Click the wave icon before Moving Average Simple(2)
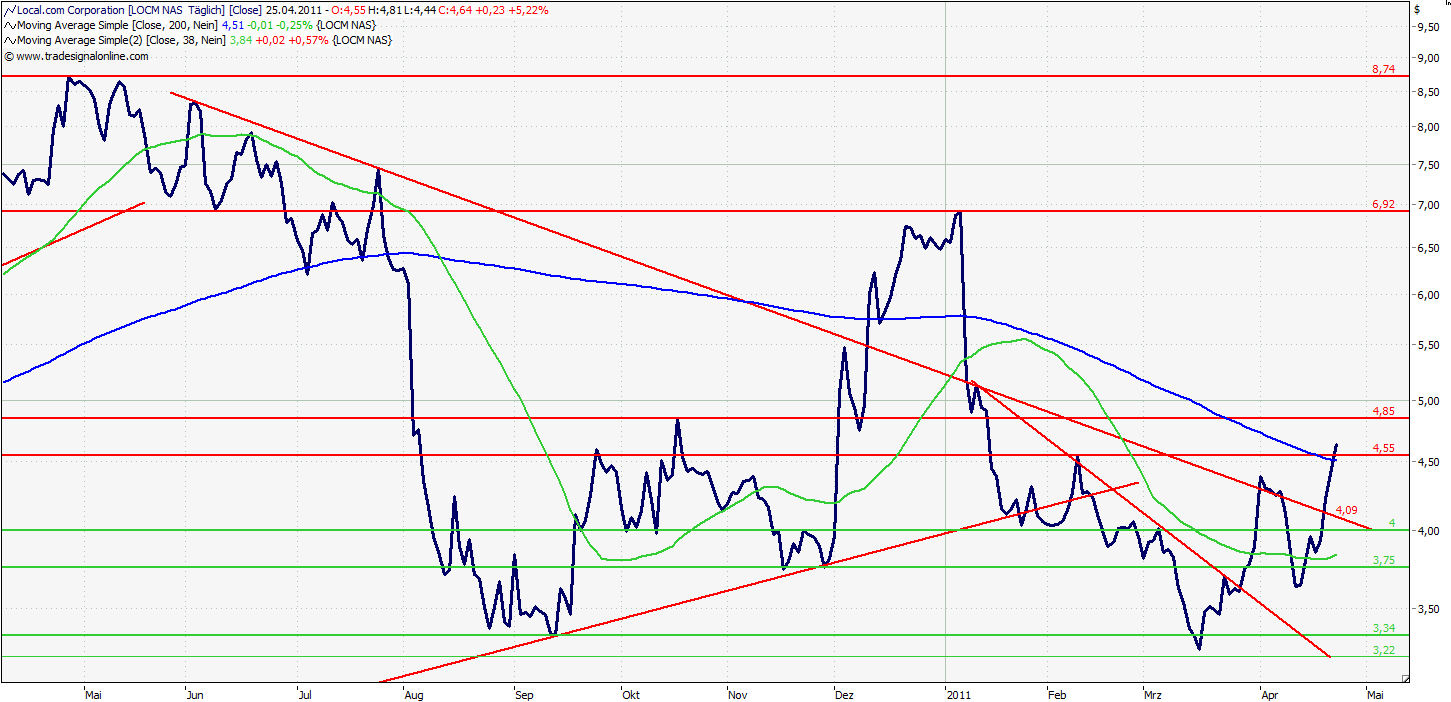Viewport: 1451px width, 702px height. pyautogui.click(x=10, y=39)
